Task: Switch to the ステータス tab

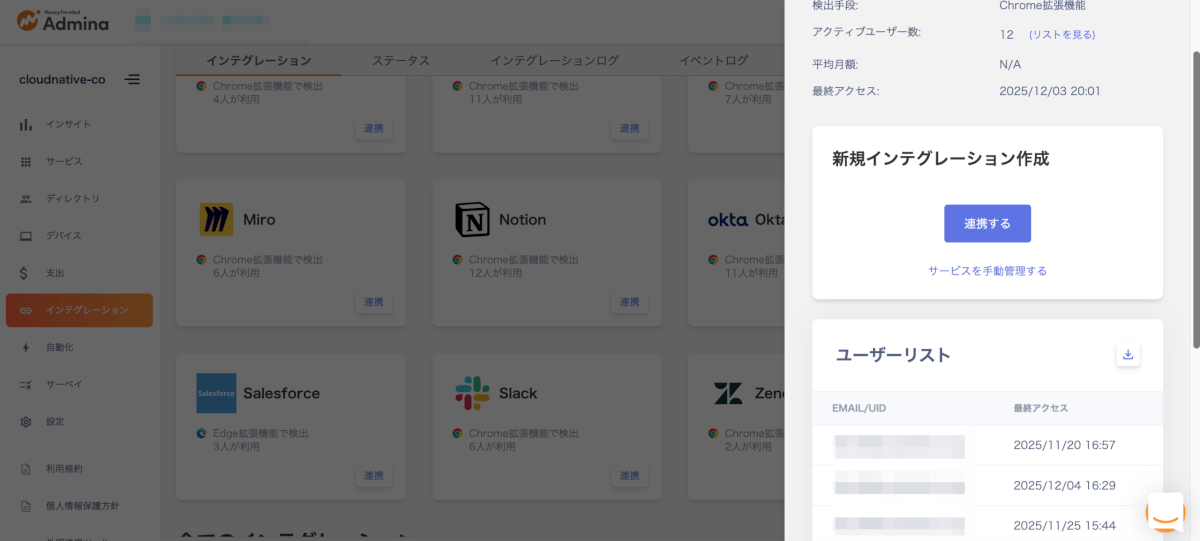Action: coord(401,60)
